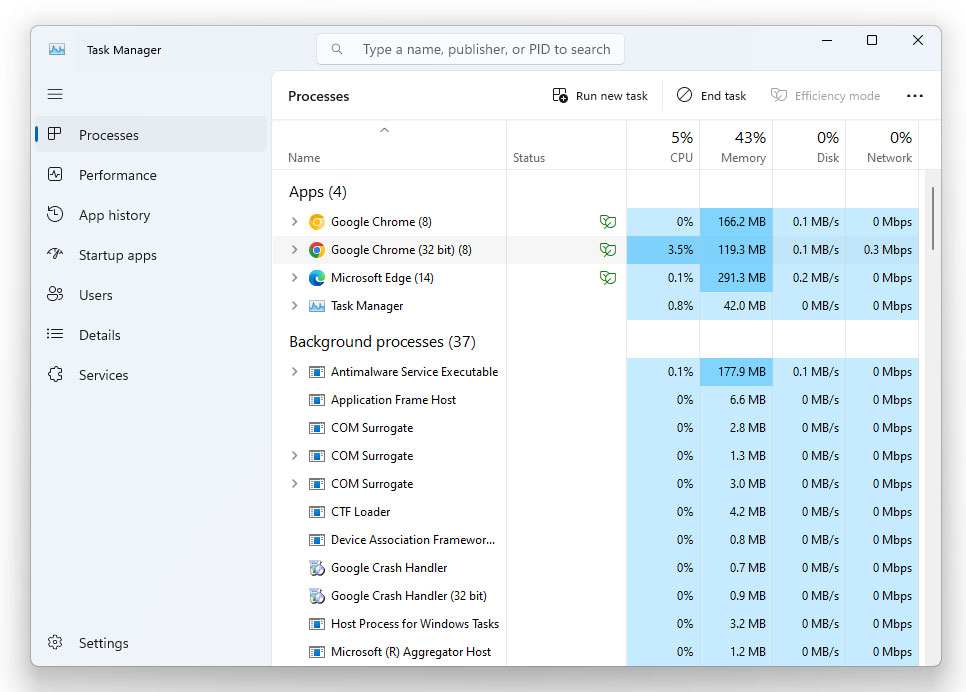Image resolution: width=966 pixels, height=692 pixels.
Task: Switch to the Details page
Action: coord(151,335)
